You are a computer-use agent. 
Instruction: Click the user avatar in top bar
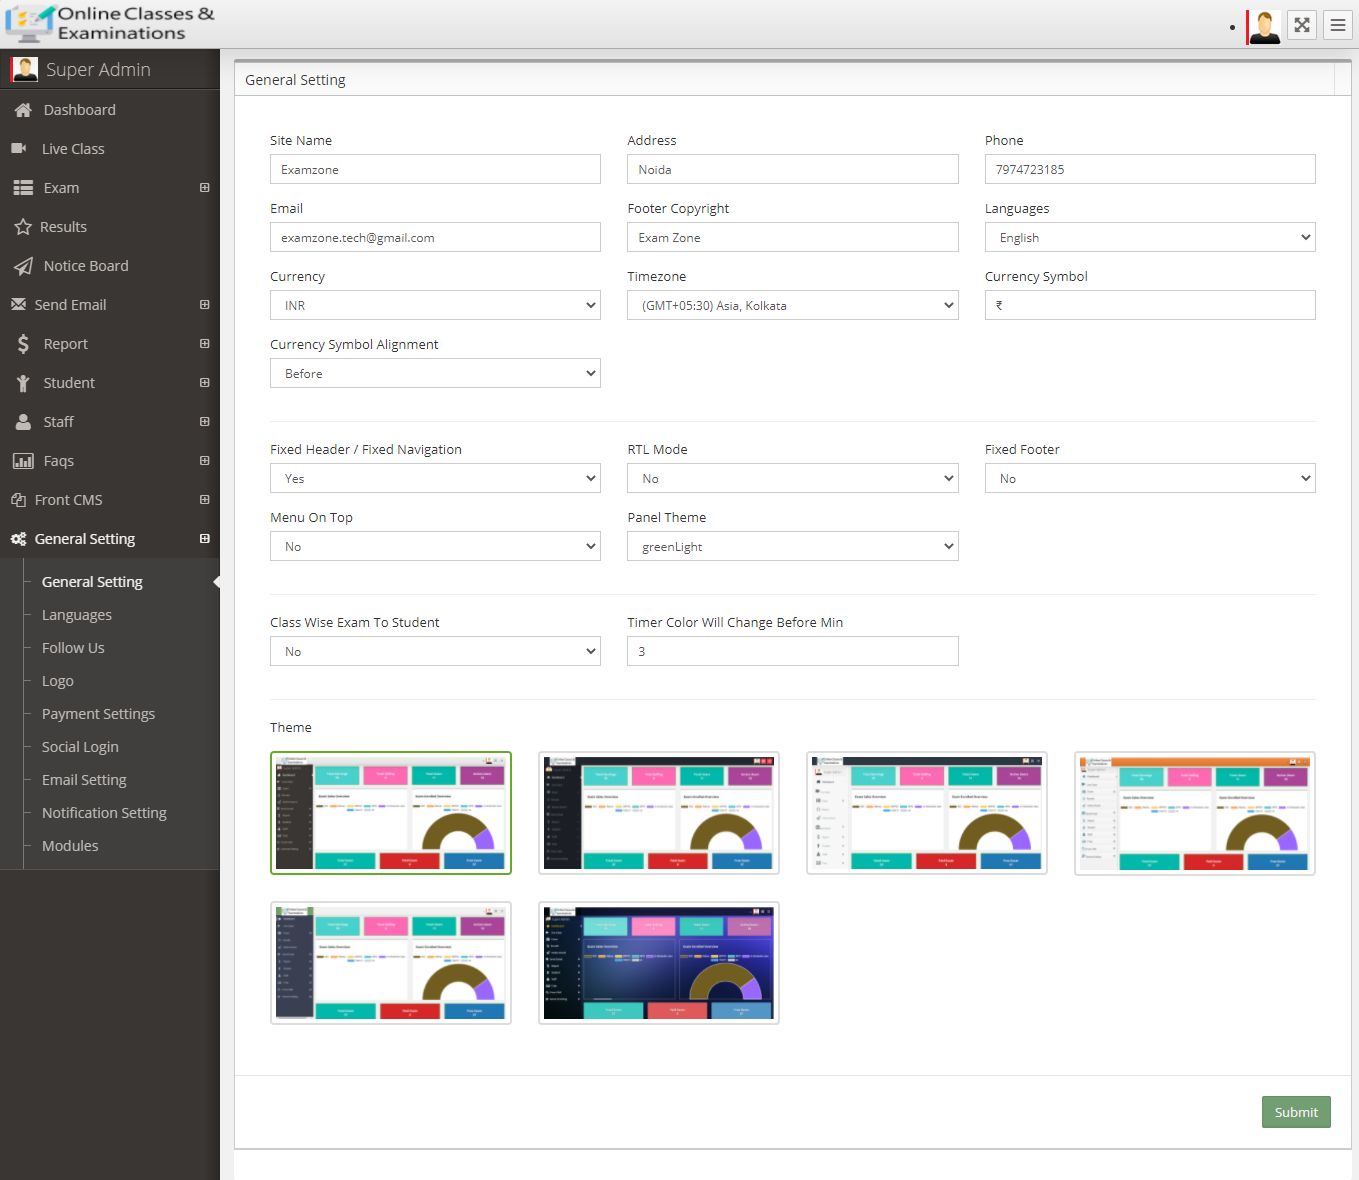(x=1264, y=26)
